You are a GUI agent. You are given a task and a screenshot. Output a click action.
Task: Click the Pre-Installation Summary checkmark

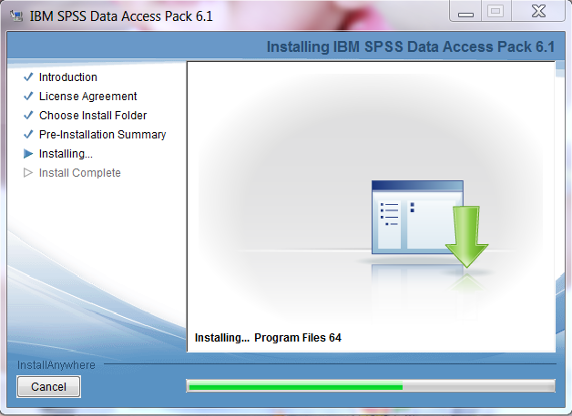coord(28,134)
